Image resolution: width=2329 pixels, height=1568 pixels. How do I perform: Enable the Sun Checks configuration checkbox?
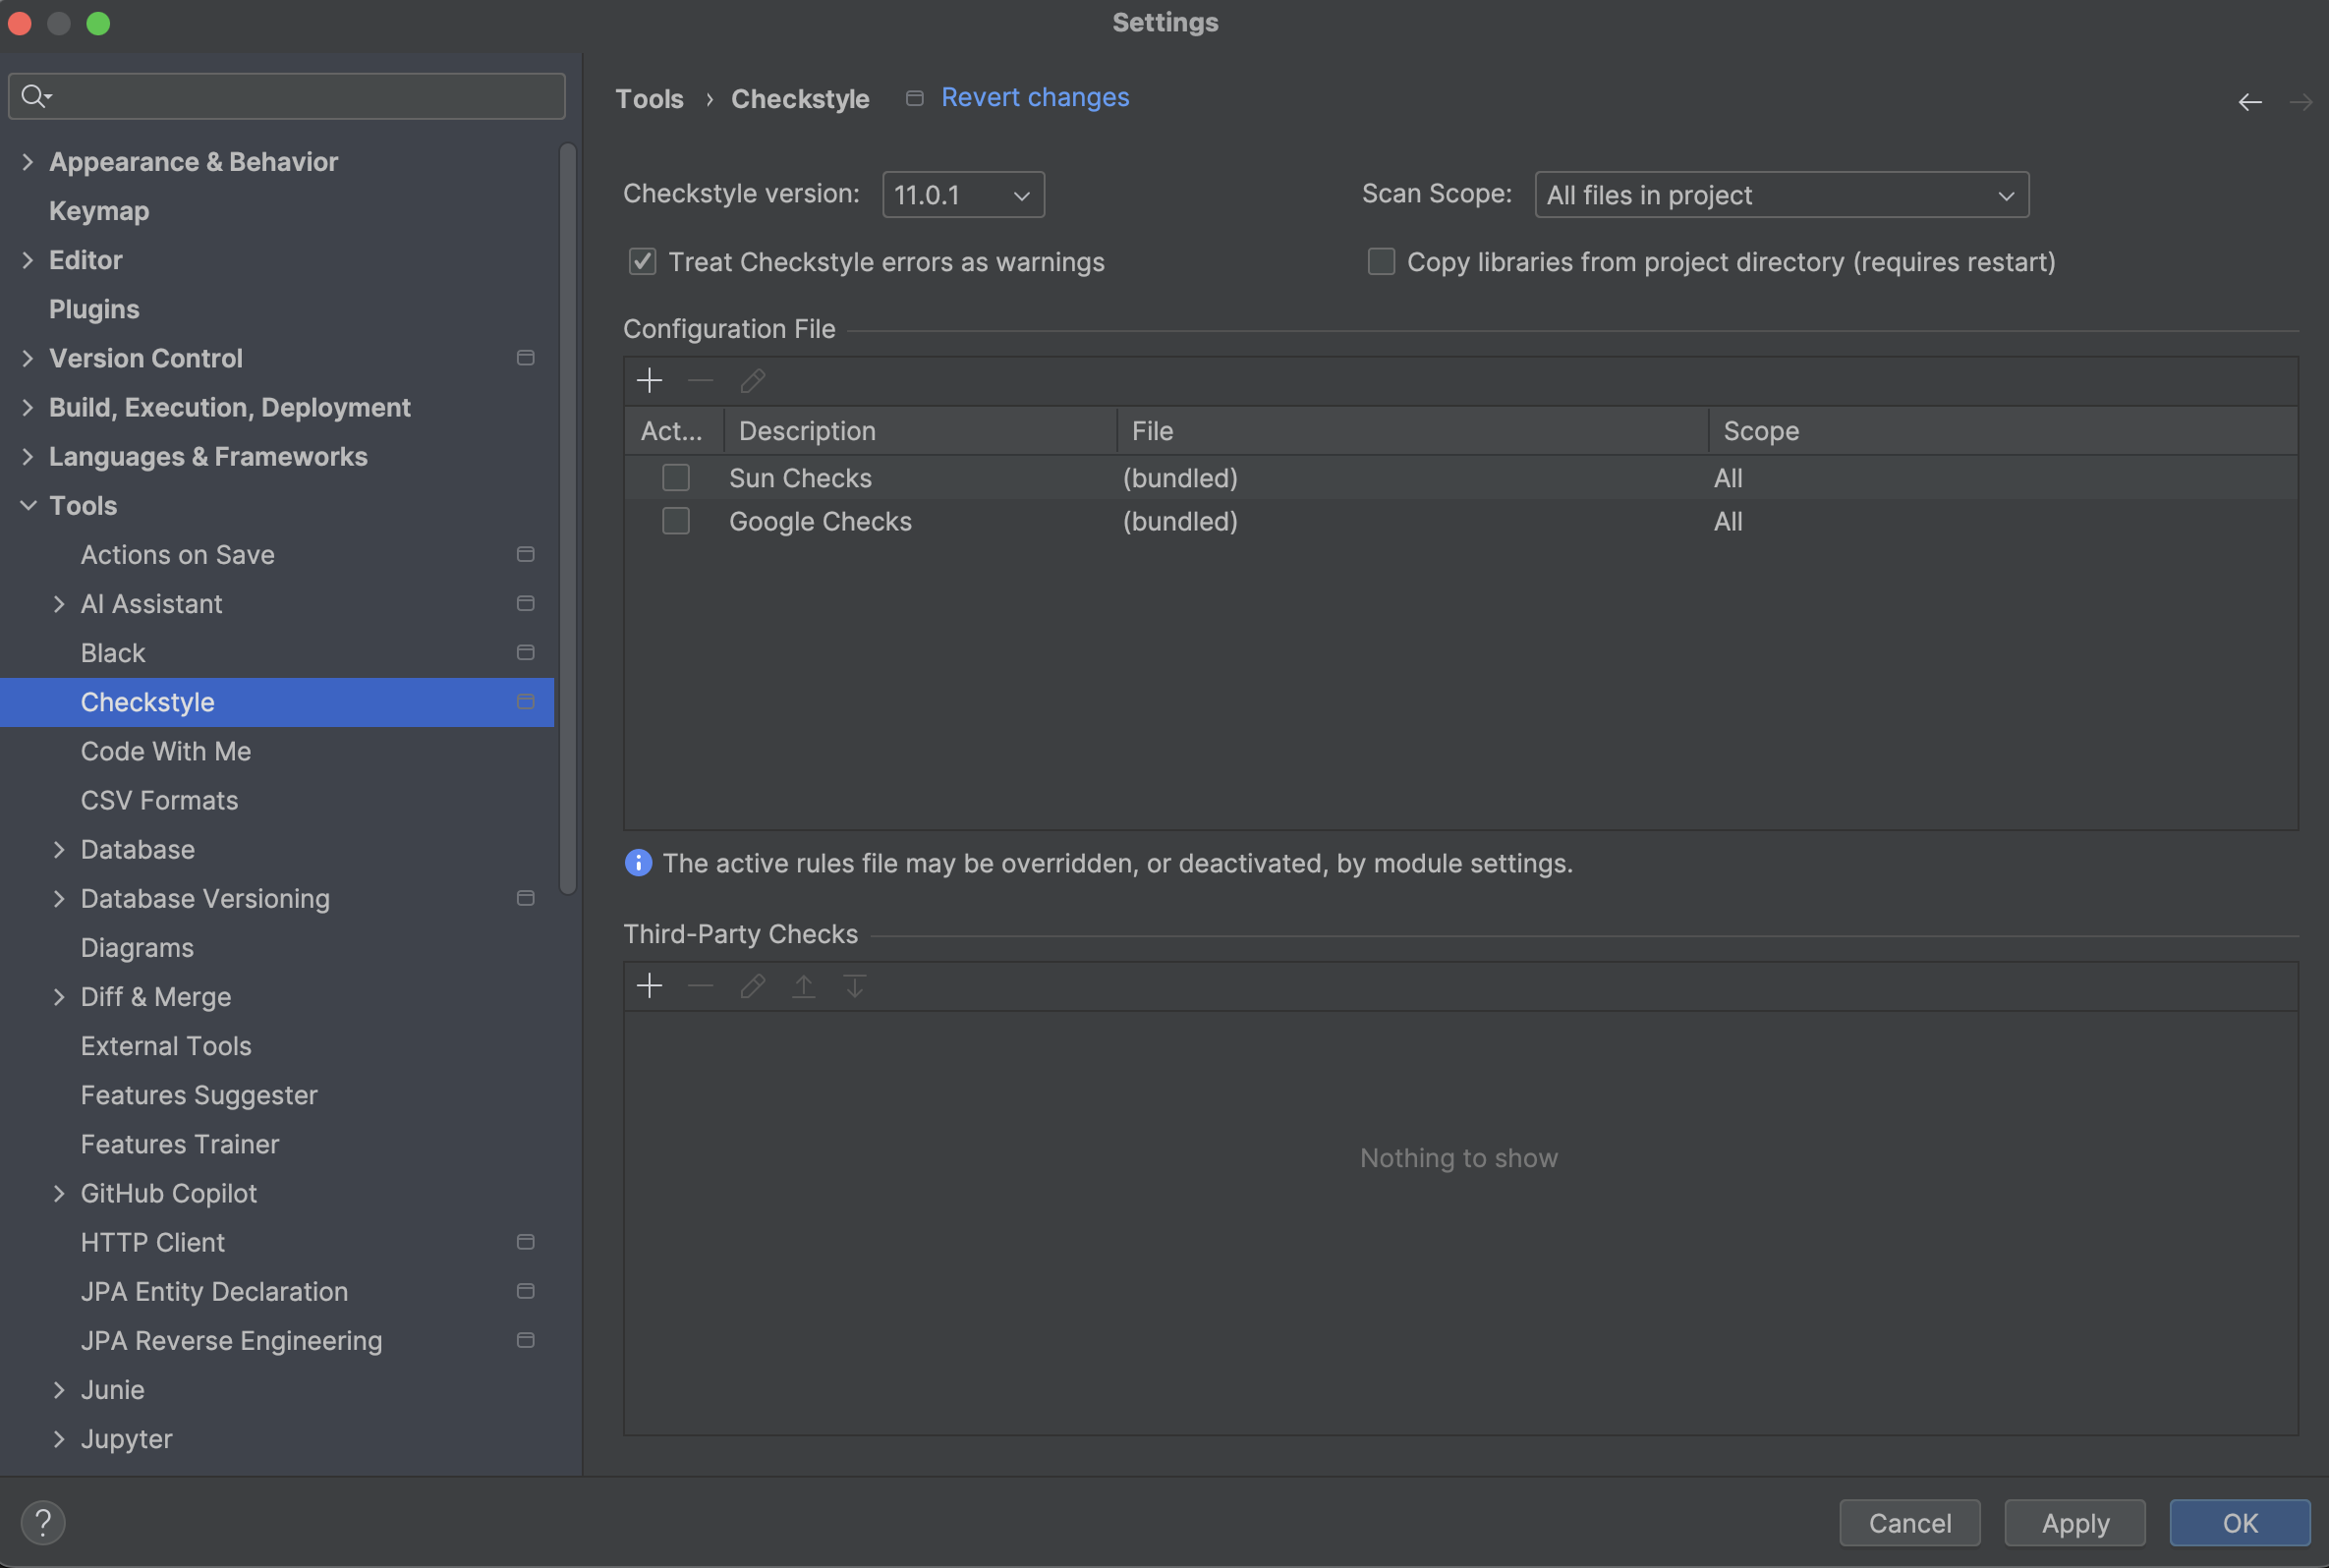(676, 478)
